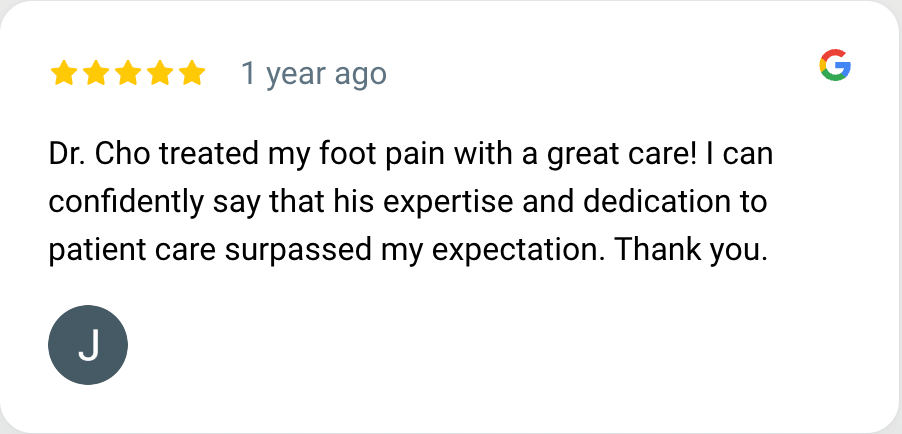Click the word "treated" in the first line

click(x=214, y=157)
